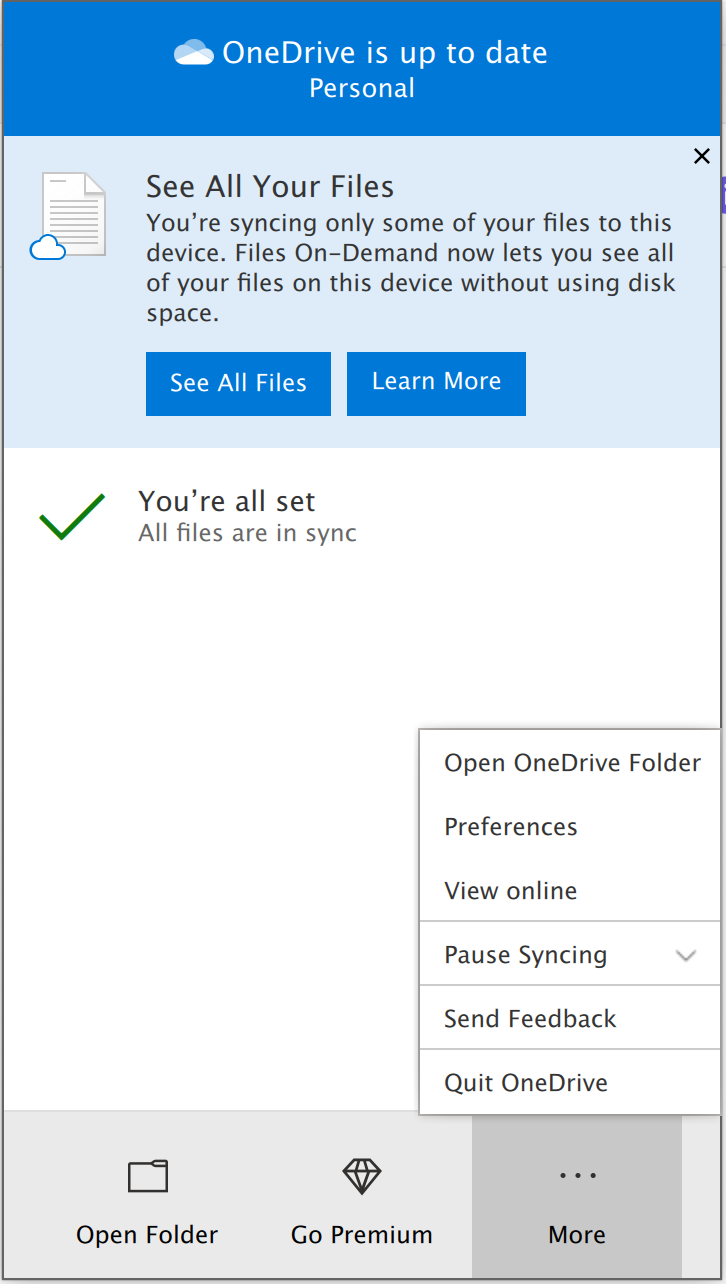726x1284 pixels.
Task: Click the You're all set status text
Action: [227, 501]
